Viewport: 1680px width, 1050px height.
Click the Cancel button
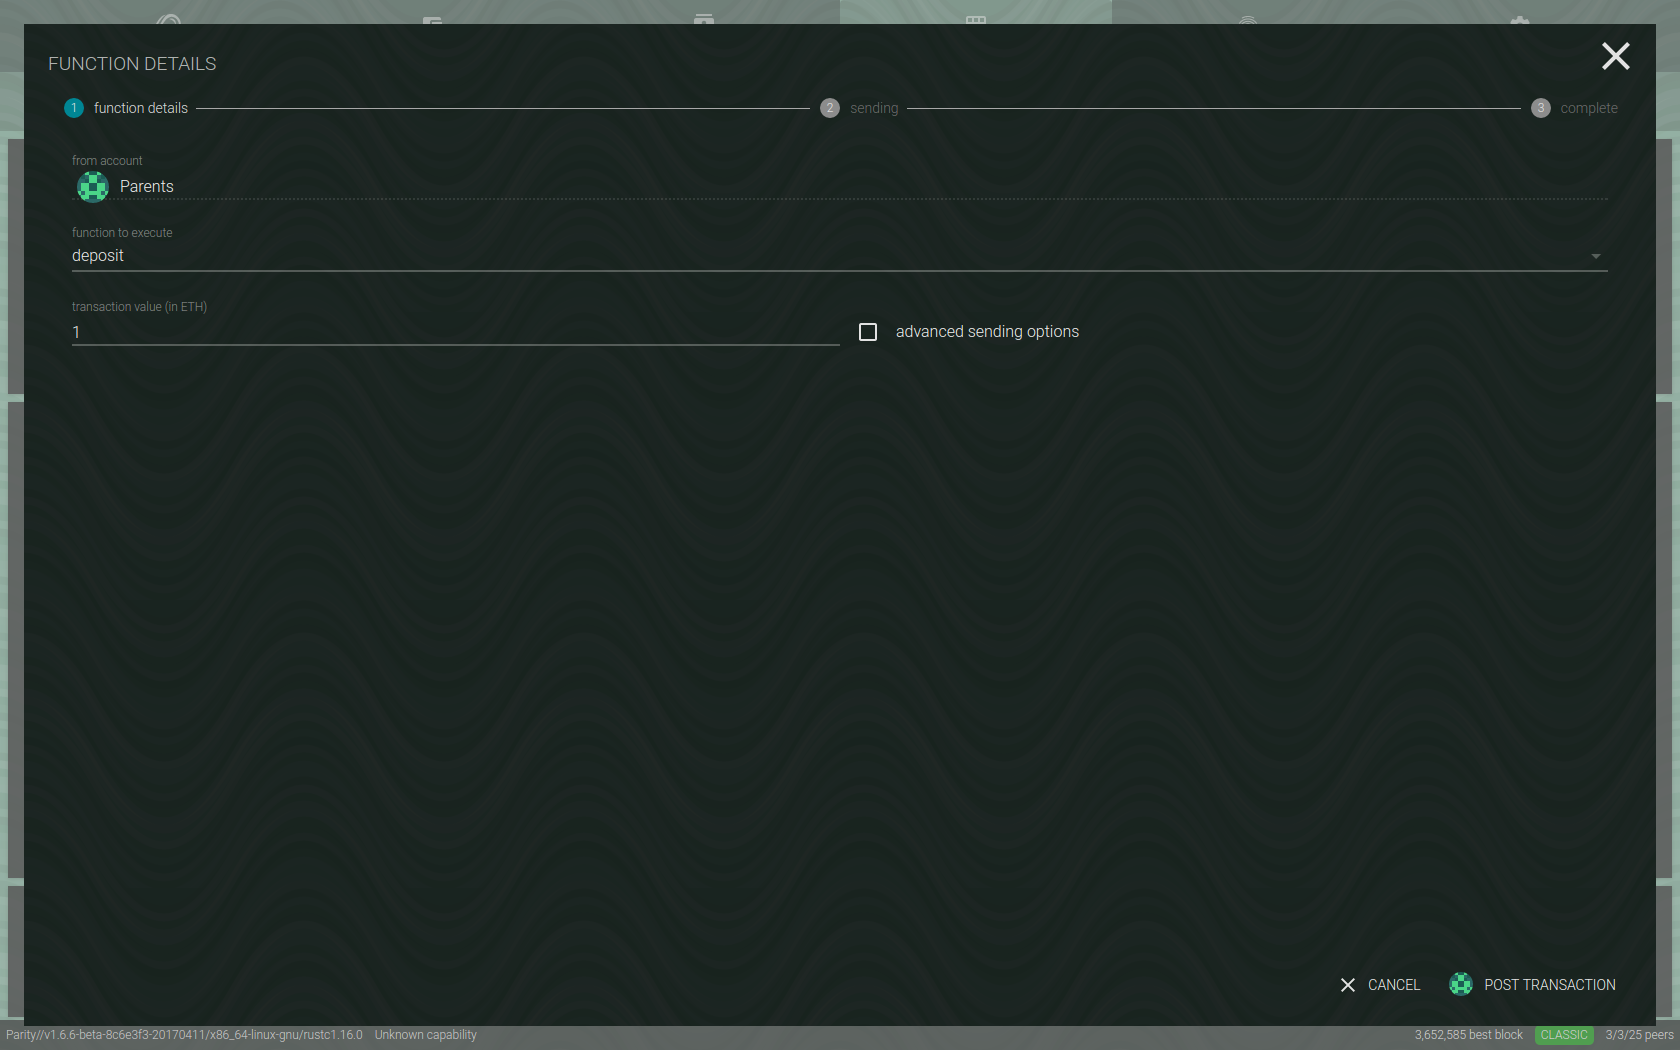coord(1380,985)
